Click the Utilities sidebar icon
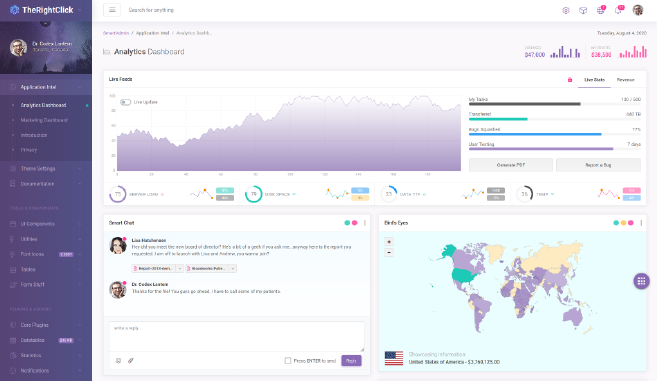This screenshot has width=657, height=381. (x=13, y=239)
